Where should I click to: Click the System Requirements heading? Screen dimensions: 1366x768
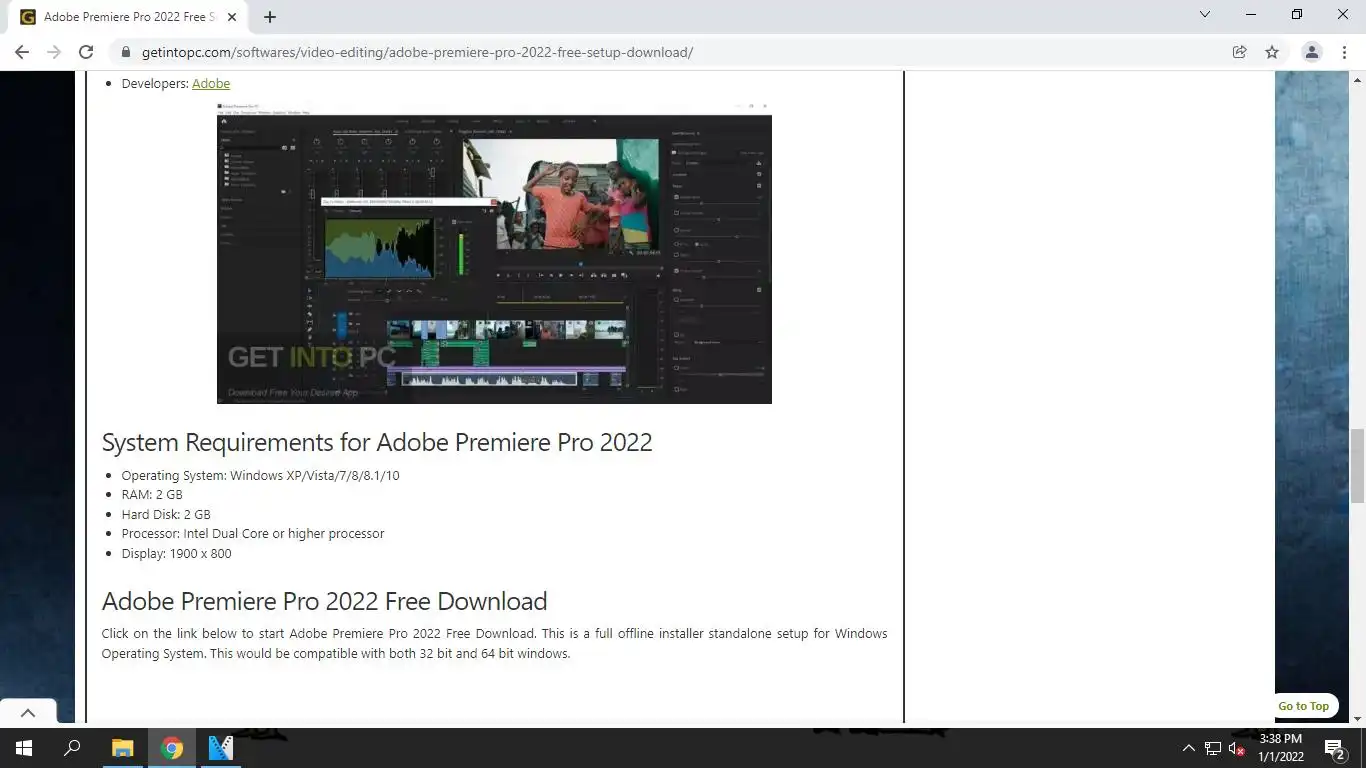pyautogui.click(x=377, y=442)
